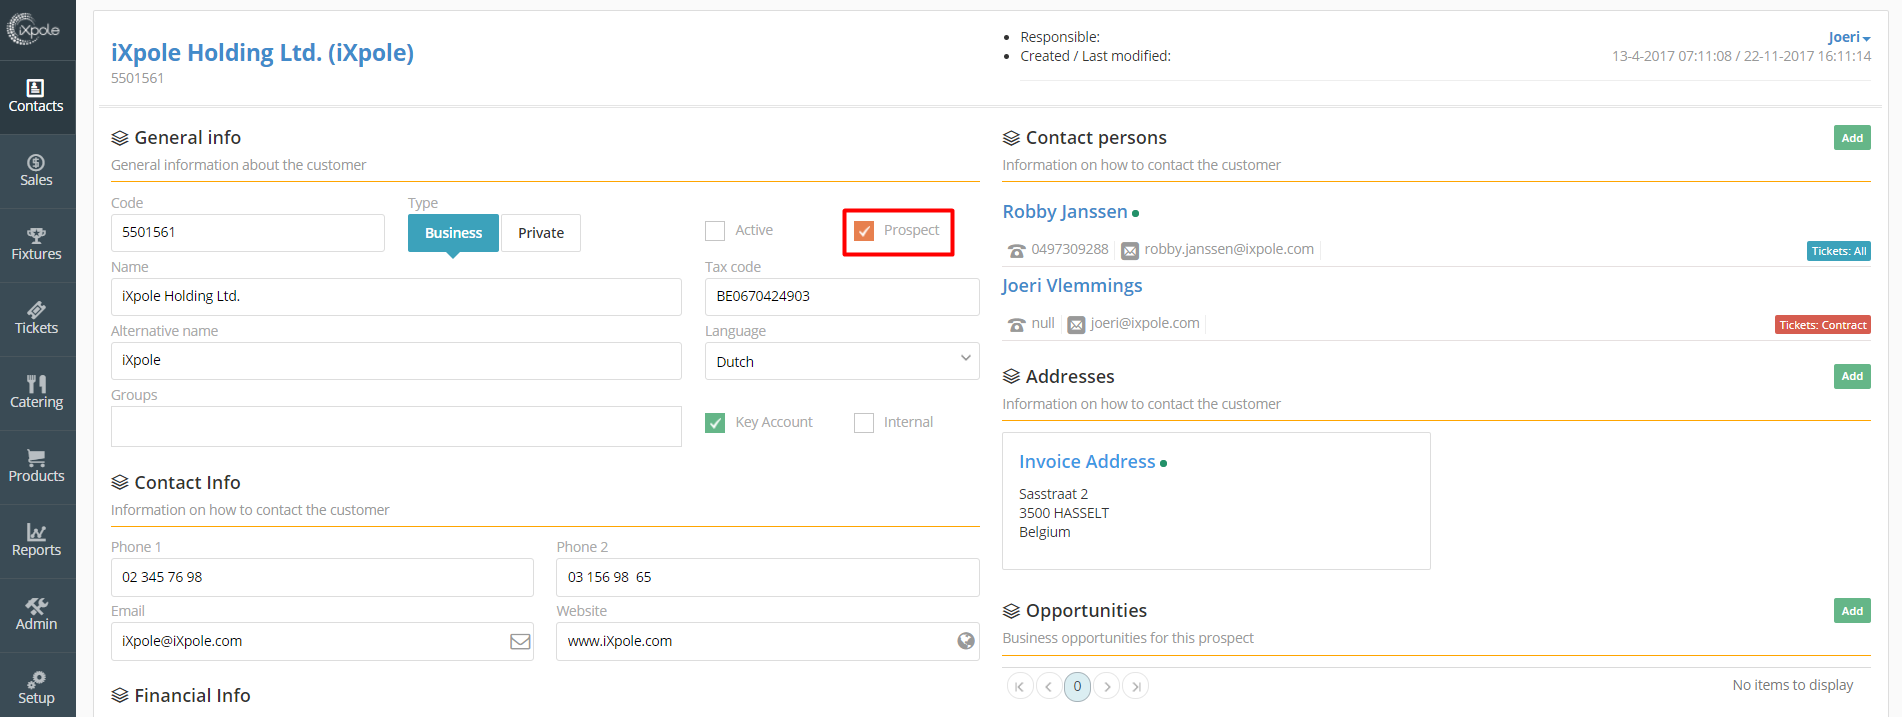Click Tickets: All badge for Robby Janssen
This screenshot has height=717, width=1902.
[1839, 251]
